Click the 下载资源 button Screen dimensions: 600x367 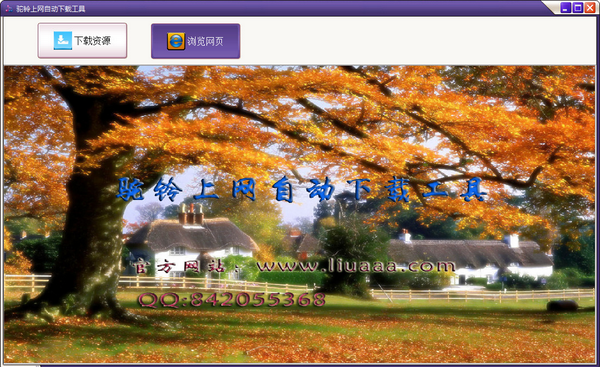click(82, 41)
